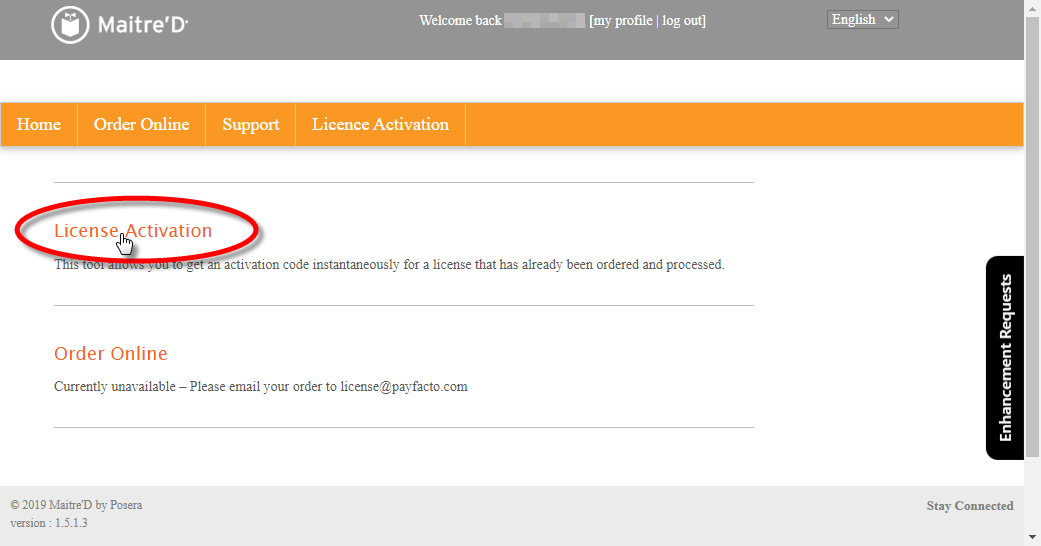Viewport: 1041px width, 546px height.
Task: Click the Stay Connected footer text
Action: coord(970,505)
